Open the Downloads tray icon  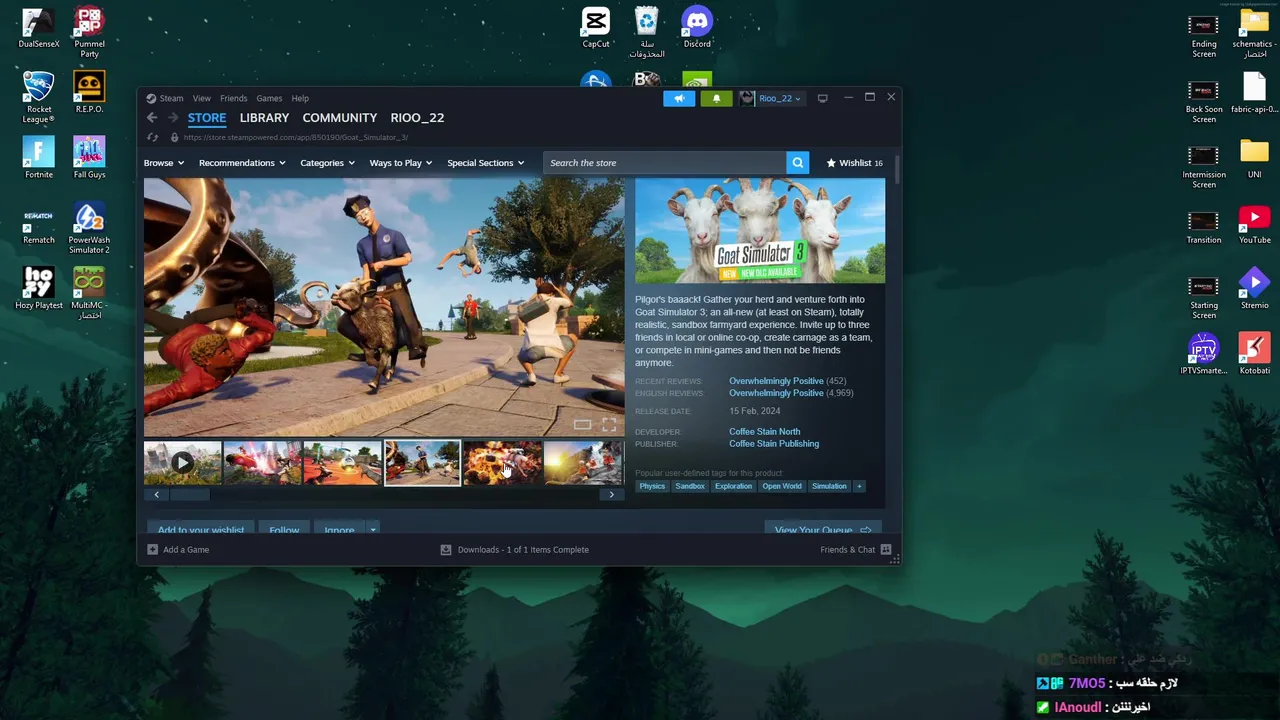[446, 549]
